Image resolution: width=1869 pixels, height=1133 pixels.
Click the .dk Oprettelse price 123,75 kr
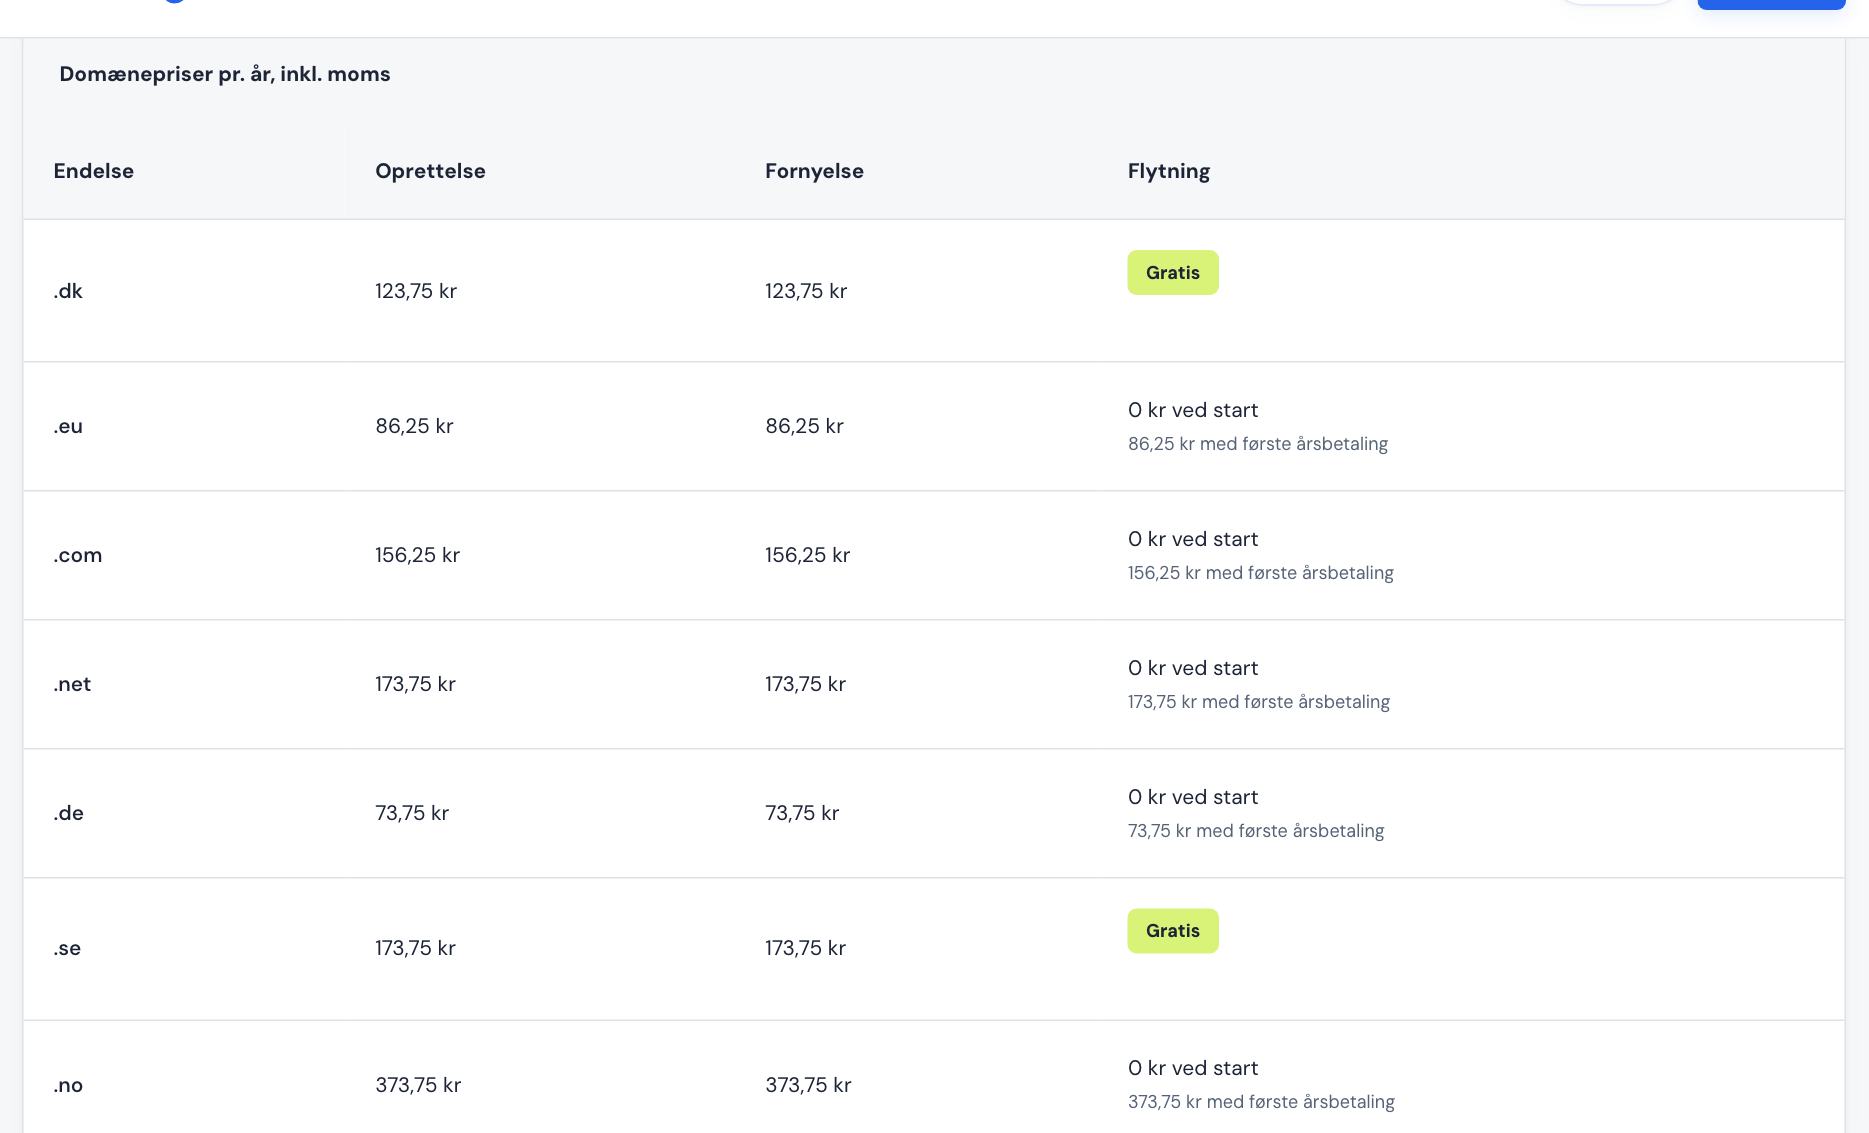[416, 291]
